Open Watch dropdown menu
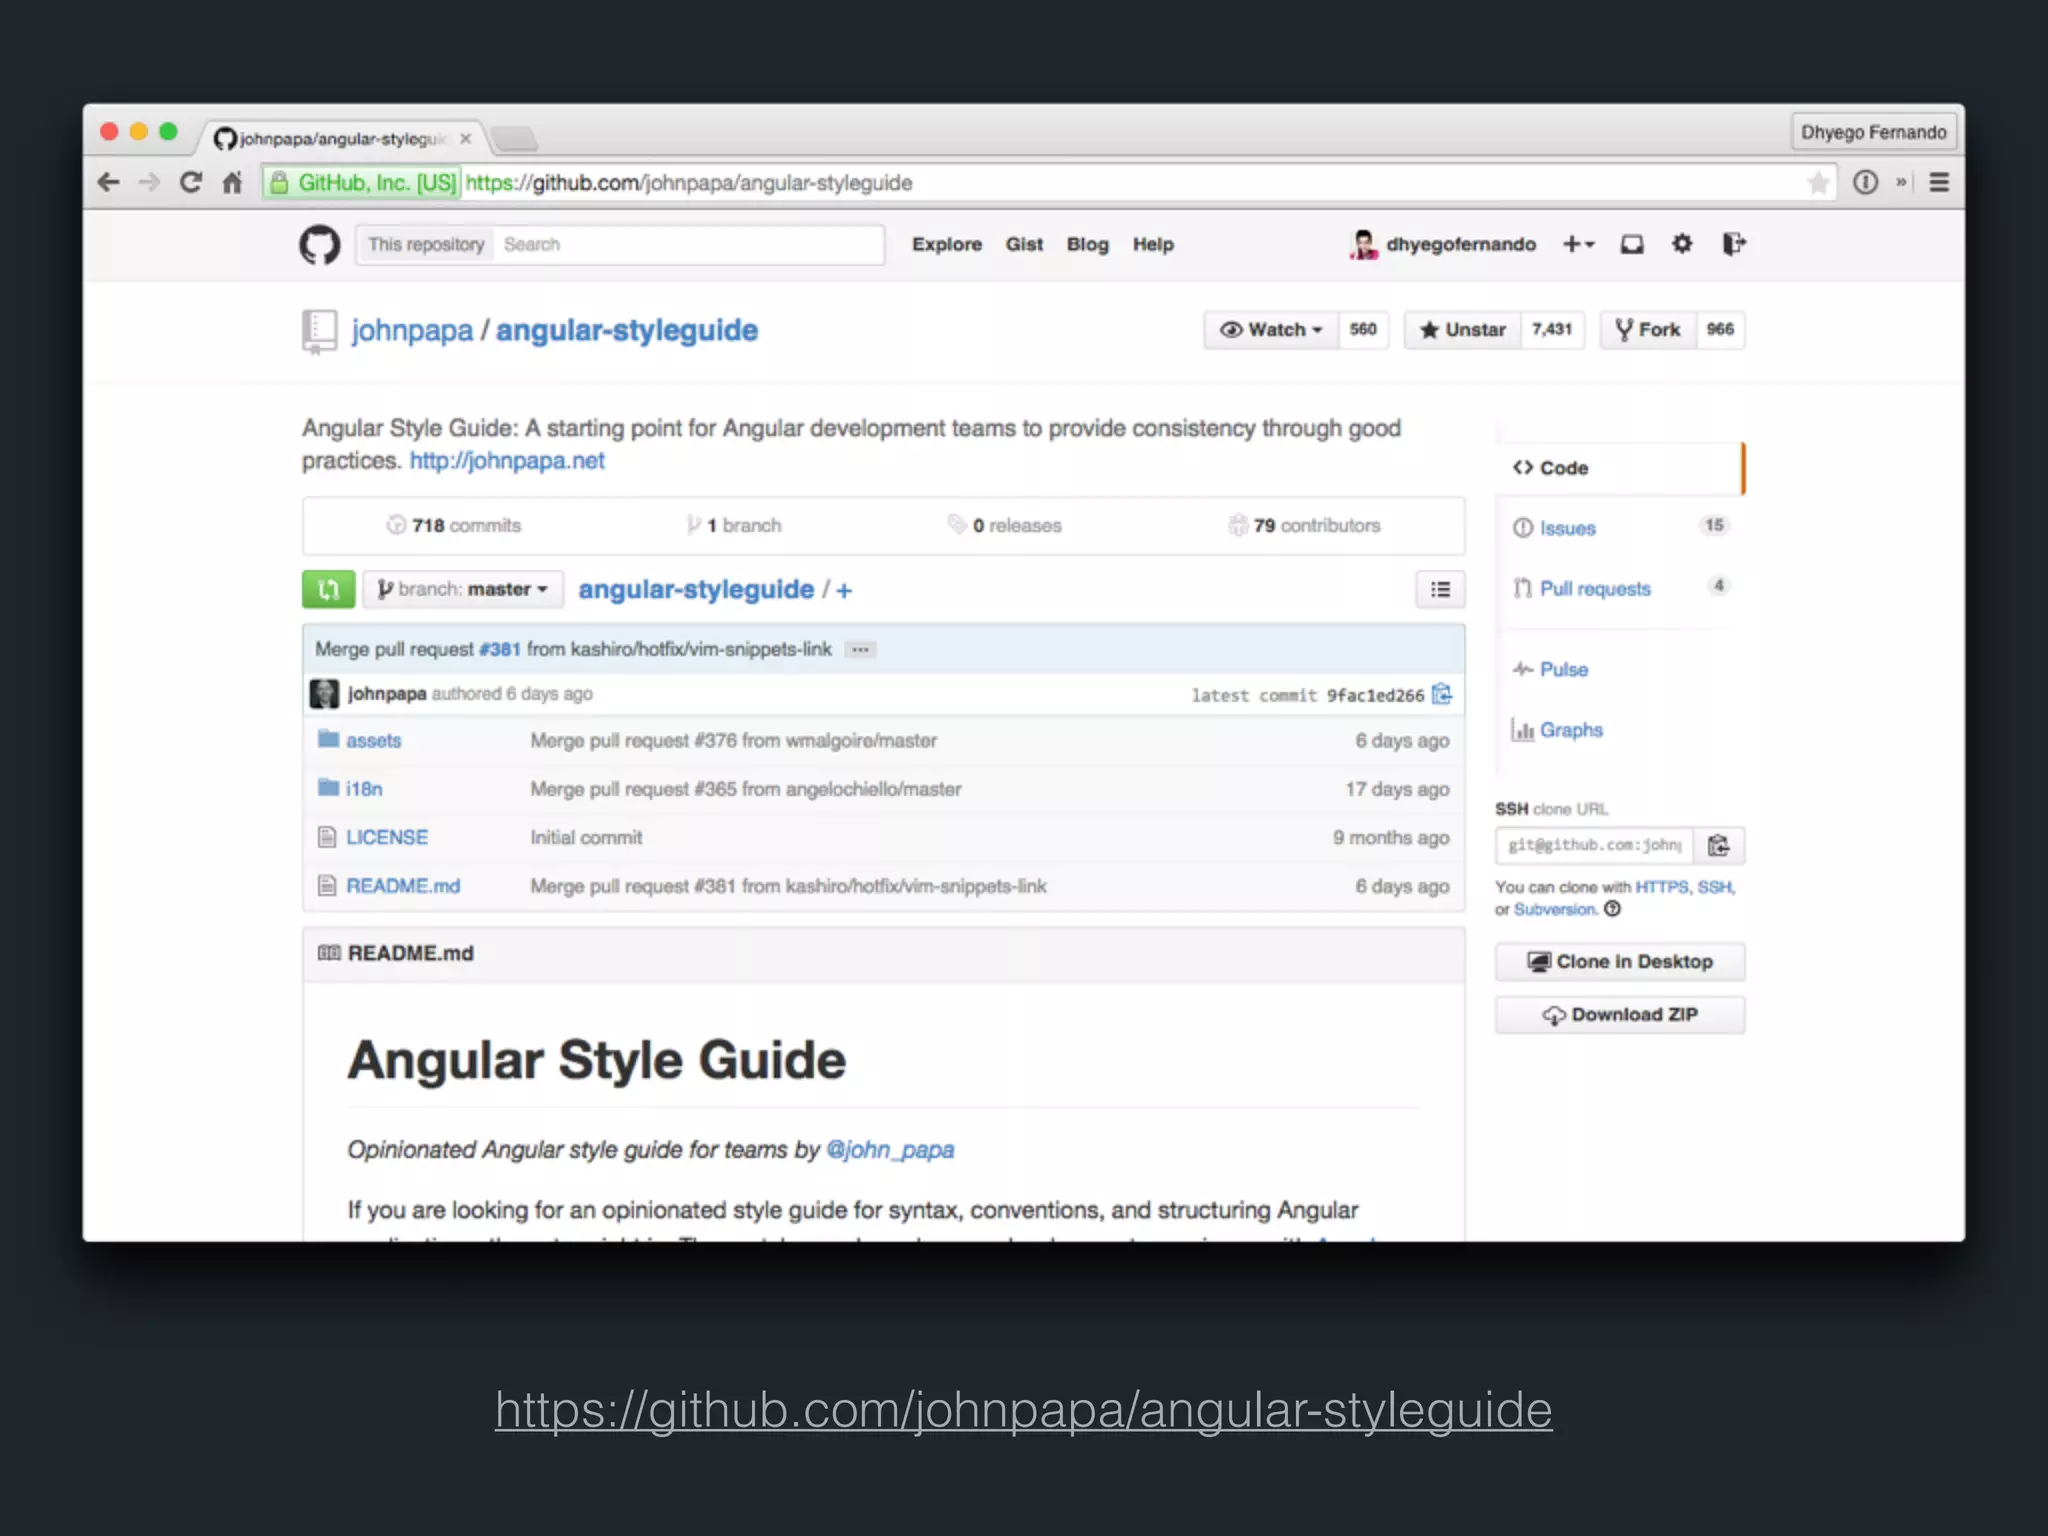This screenshot has height=1536, width=2048. 1271,330
